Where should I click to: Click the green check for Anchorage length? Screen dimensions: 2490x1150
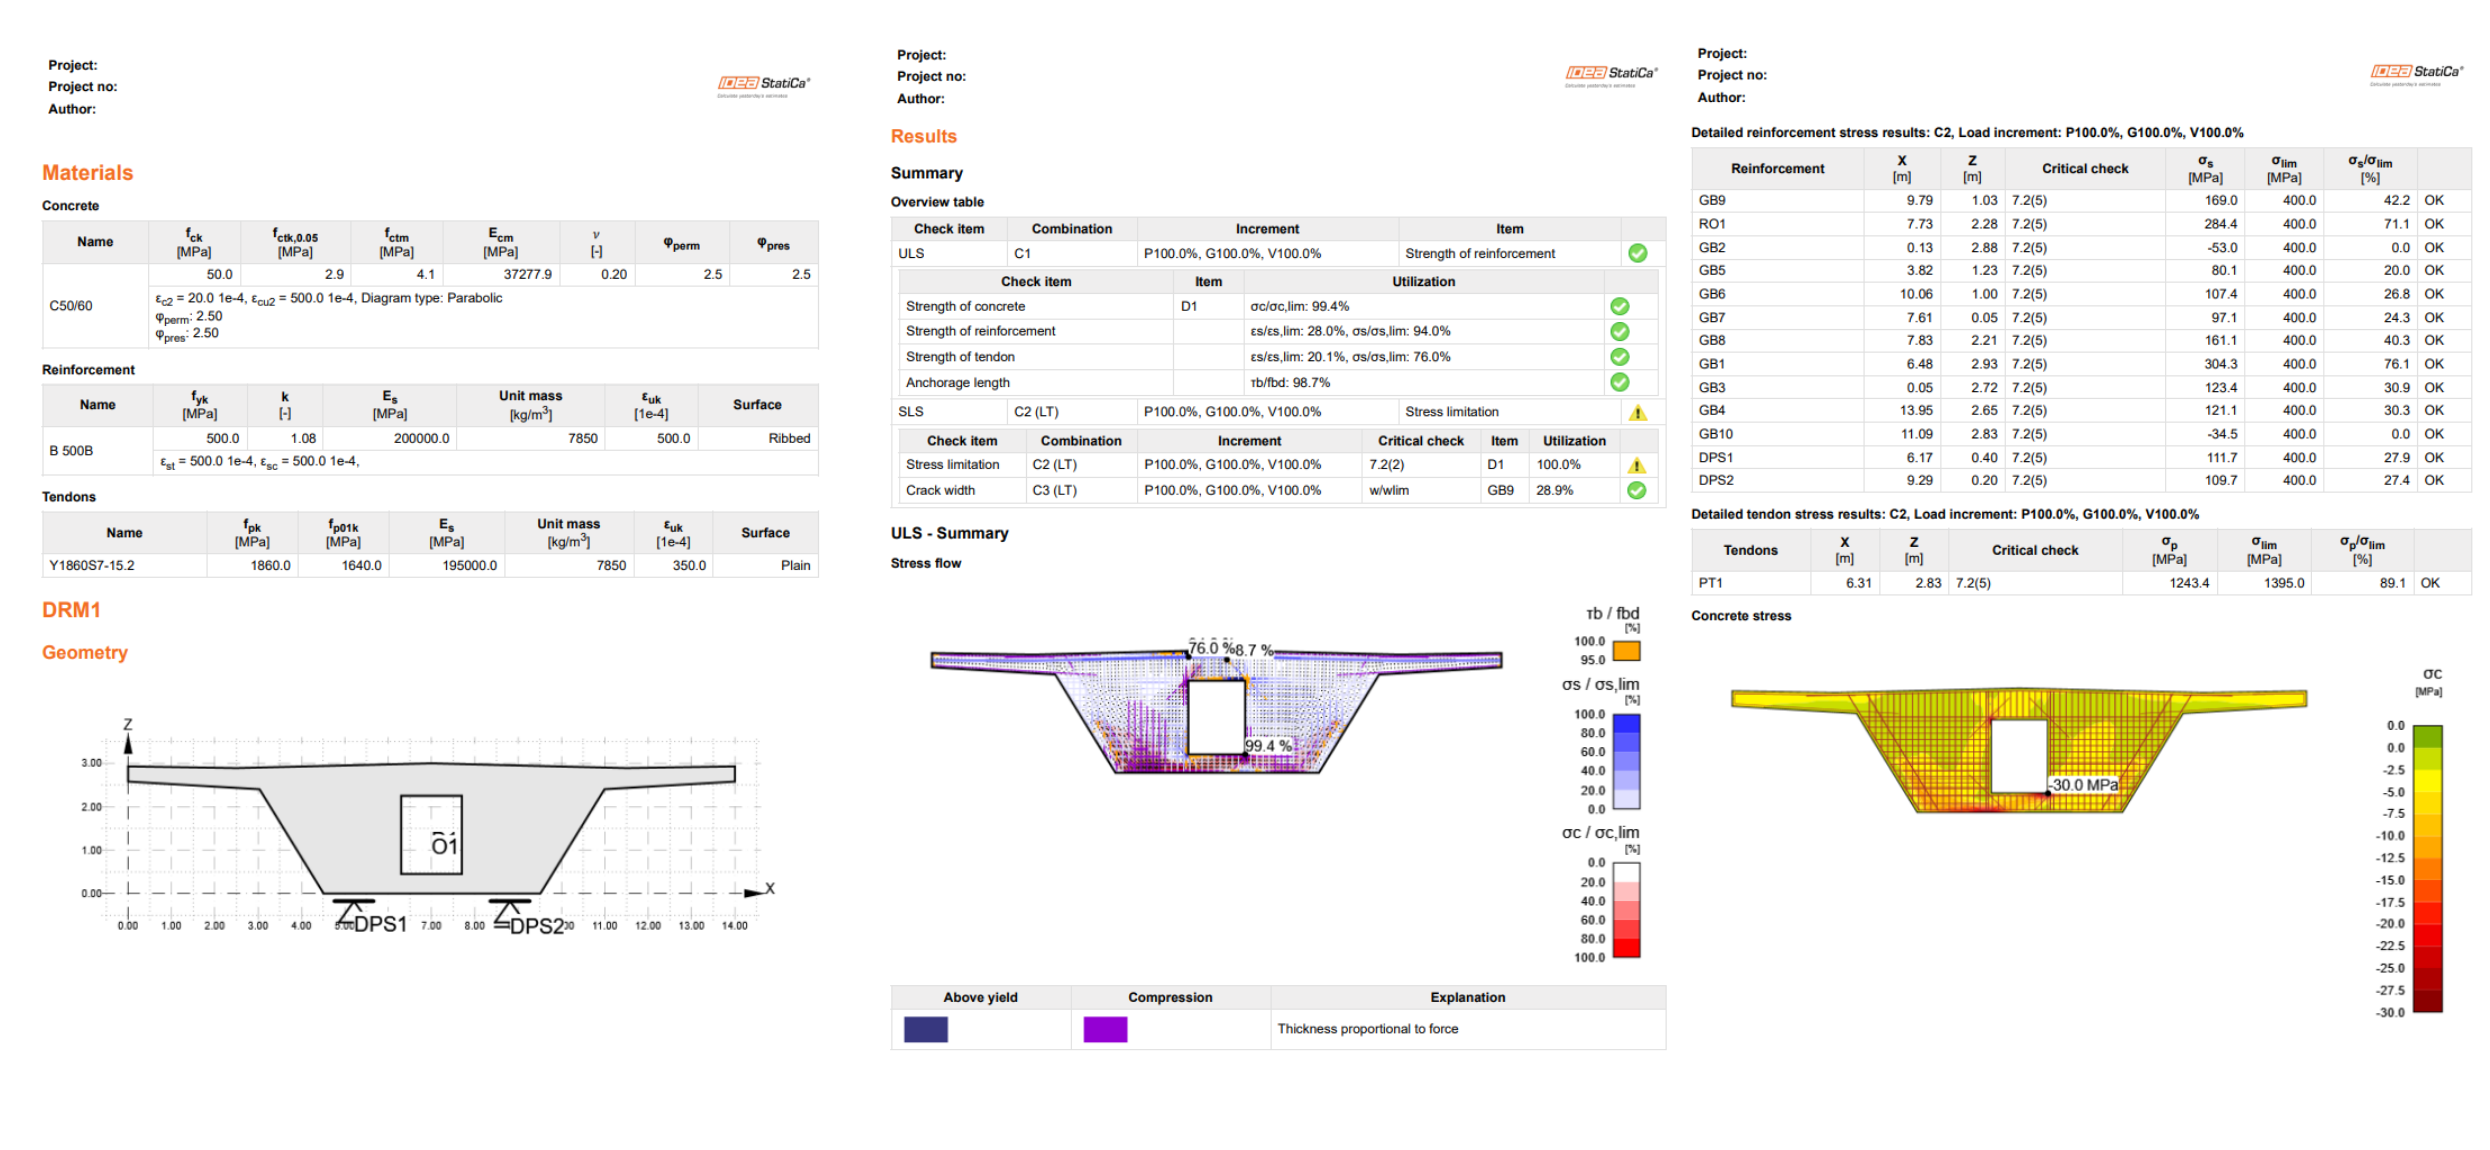(x=1619, y=382)
